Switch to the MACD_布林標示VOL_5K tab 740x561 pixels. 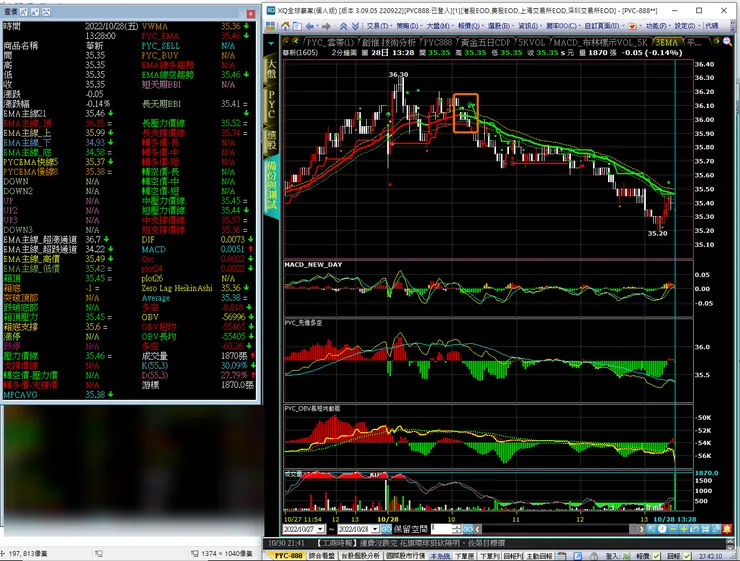pyautogui.click(x=600, y=42)
